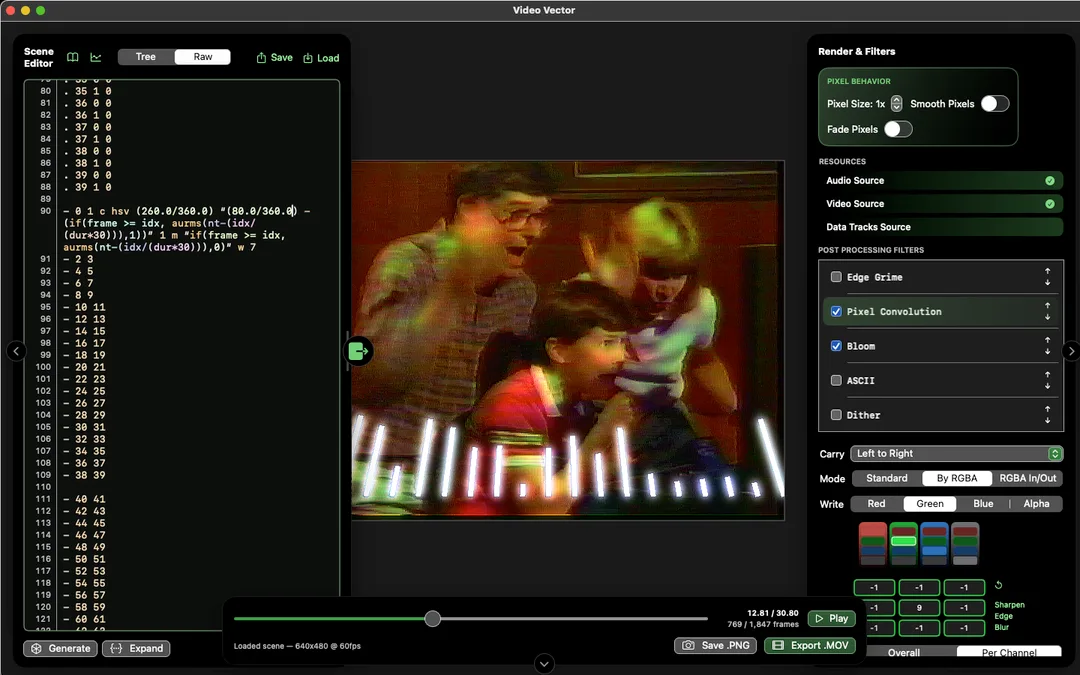The height and width of the screenshot is (675, 1080).
Task: Enable the Dither filter checkbox
Action: tap(836, 415)
